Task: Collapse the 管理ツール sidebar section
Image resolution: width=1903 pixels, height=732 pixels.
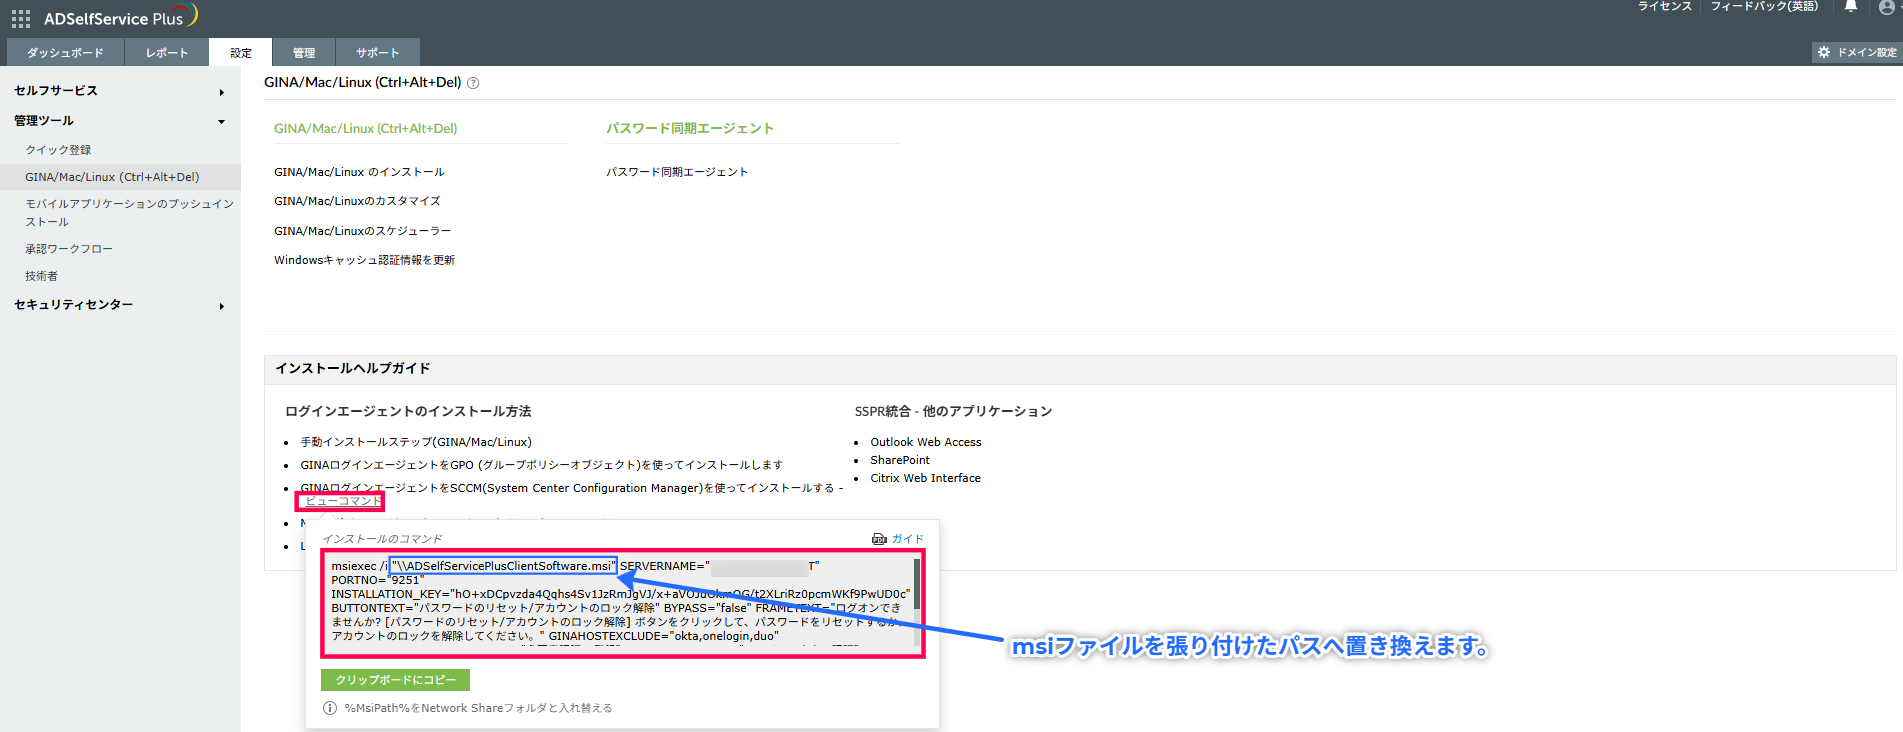Action: pyautogui.click(x=120, y=121)
